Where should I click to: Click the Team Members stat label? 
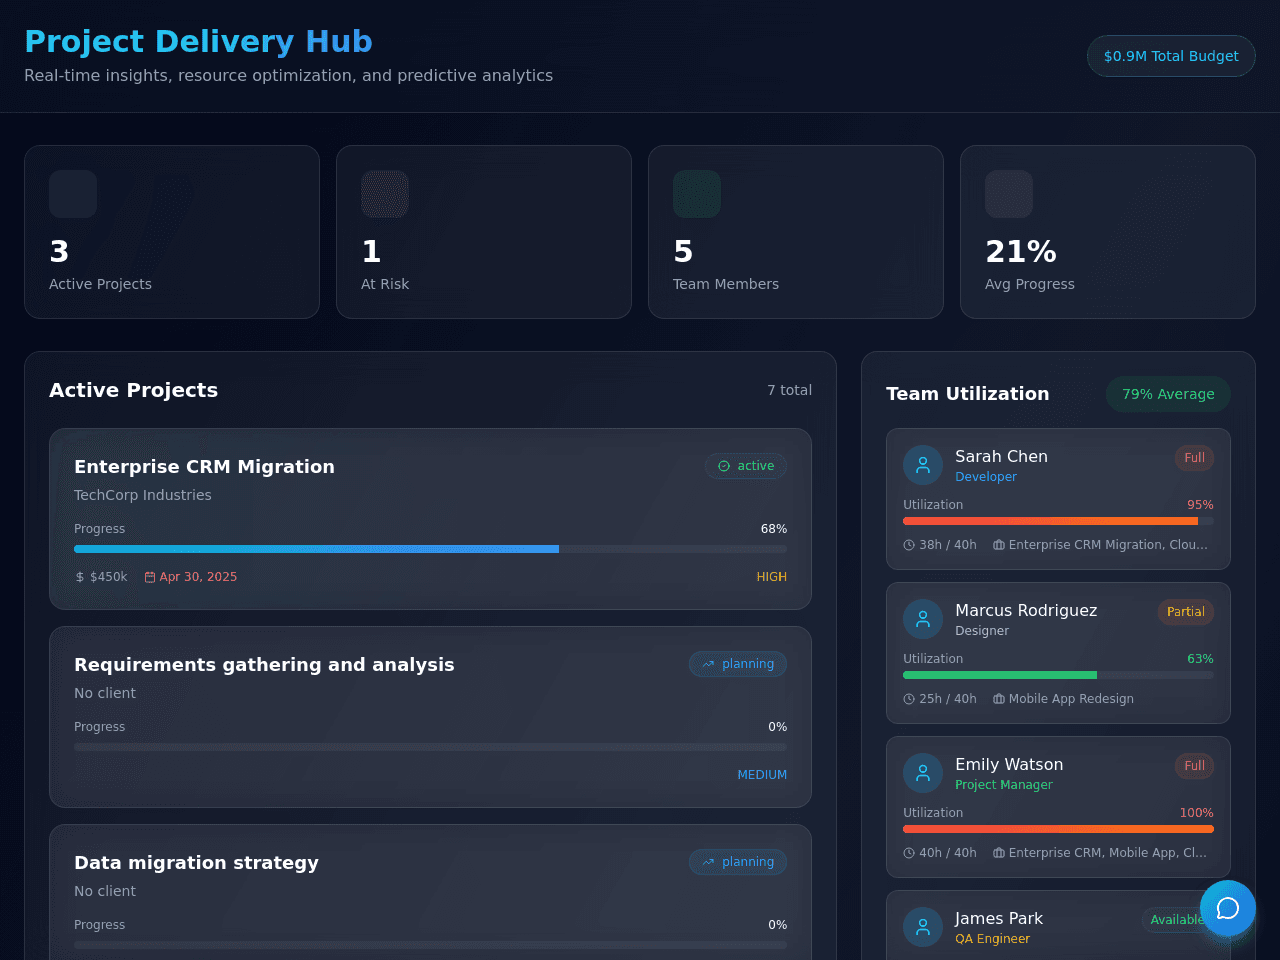(726, 284)
